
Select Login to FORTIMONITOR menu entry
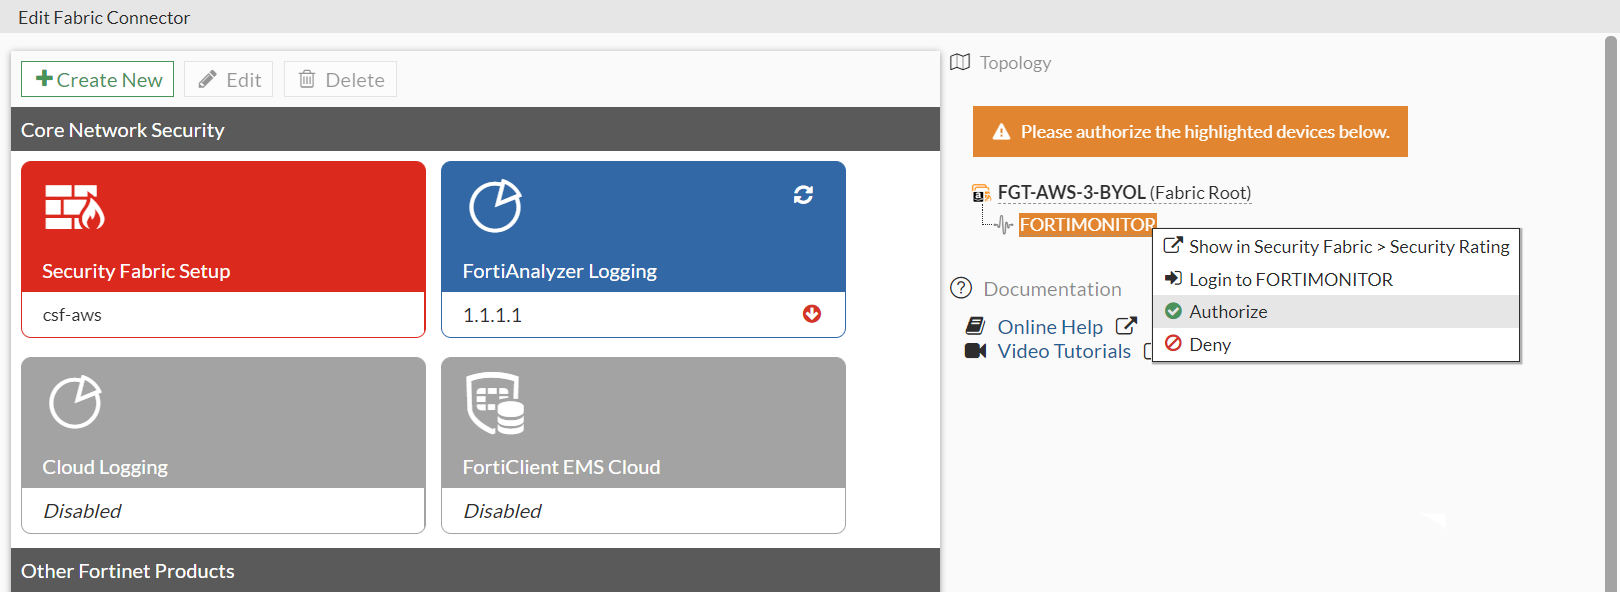(1290, 280)
